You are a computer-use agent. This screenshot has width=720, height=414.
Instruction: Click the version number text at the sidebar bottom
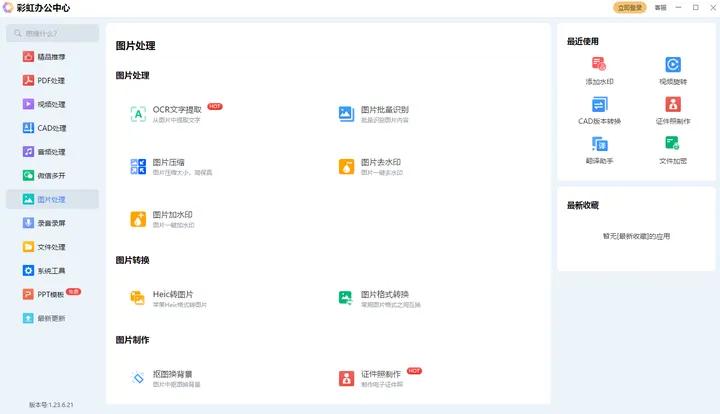[x=51, y=404]
